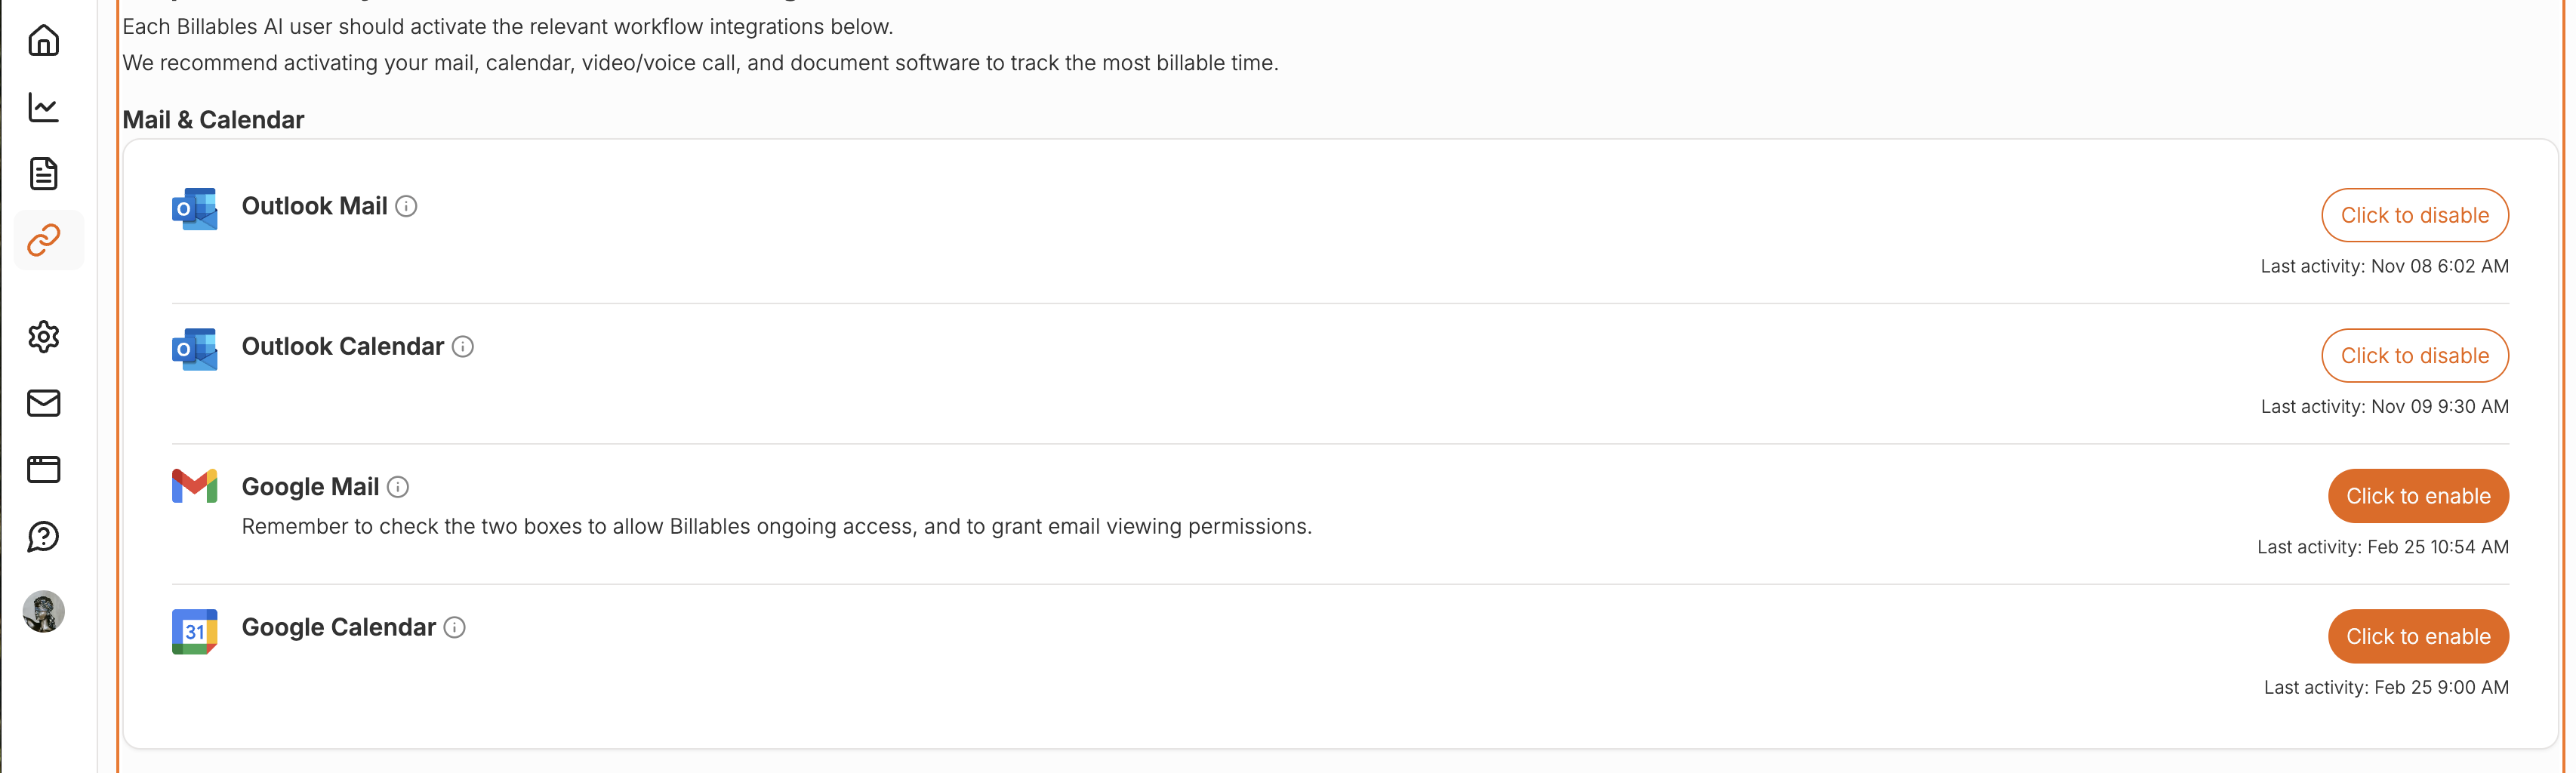Open the billing card icon in sidebar
The width and height of the screenshot is (2576, 773).
coord(44,469)
